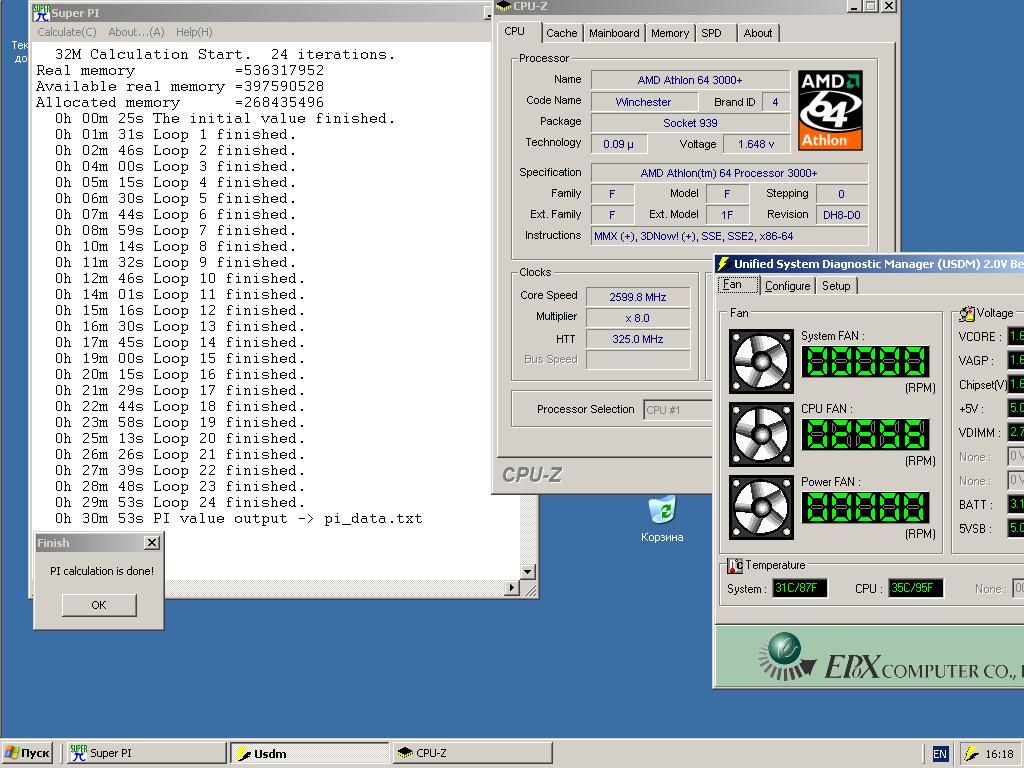Click the Power FAN RPM display

pyautogui.click(x=865, y=507)
